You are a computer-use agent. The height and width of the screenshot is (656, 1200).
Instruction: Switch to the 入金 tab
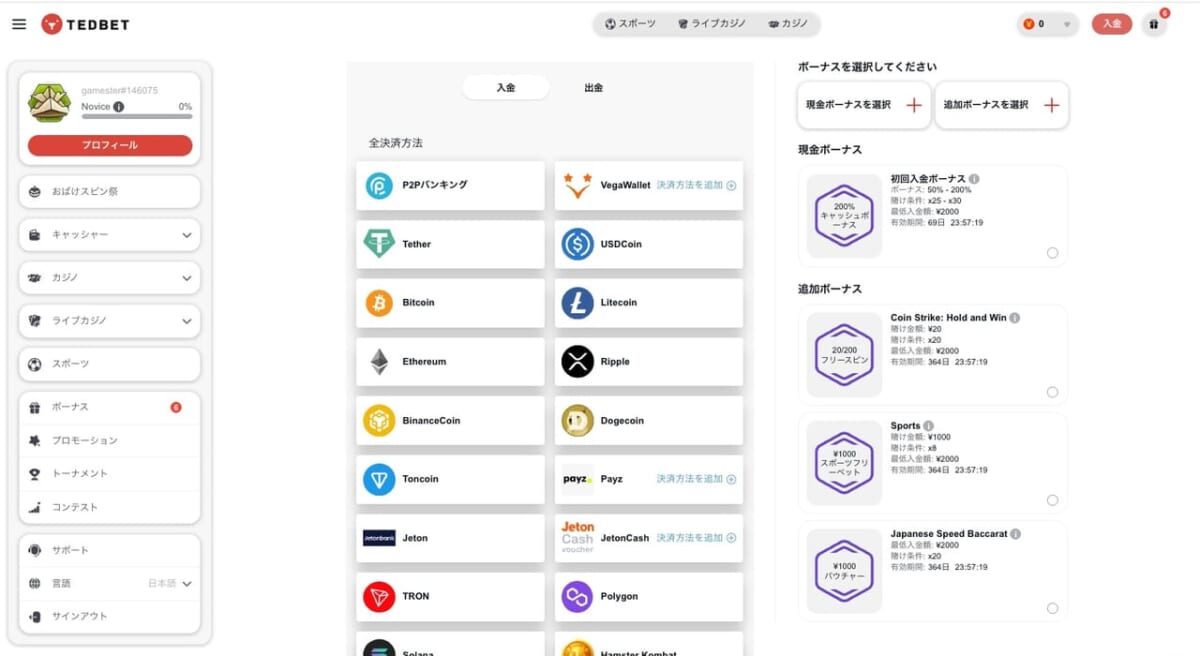(x=505, y=87)
